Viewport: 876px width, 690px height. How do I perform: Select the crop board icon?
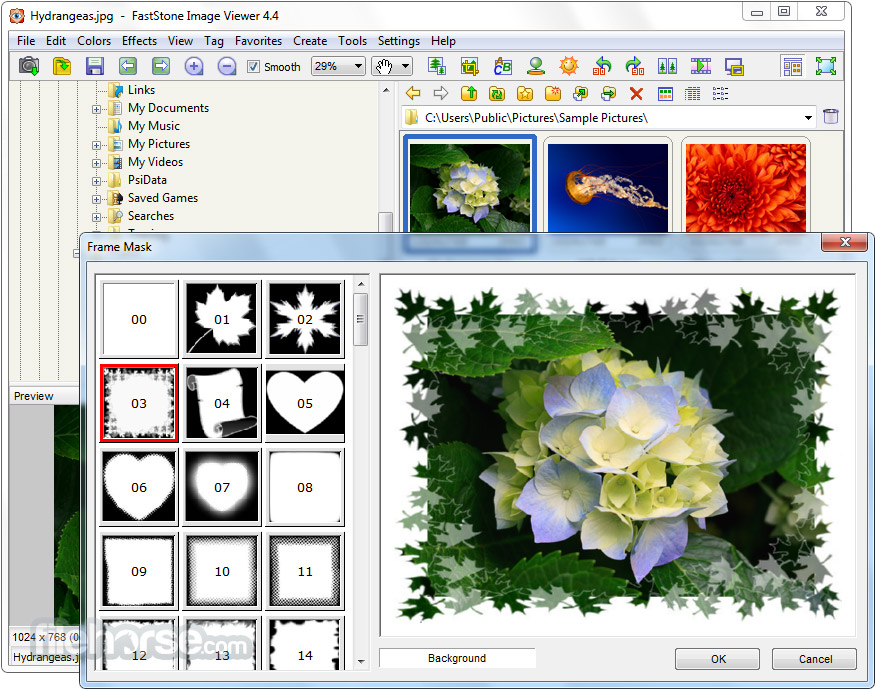(470, 66)
